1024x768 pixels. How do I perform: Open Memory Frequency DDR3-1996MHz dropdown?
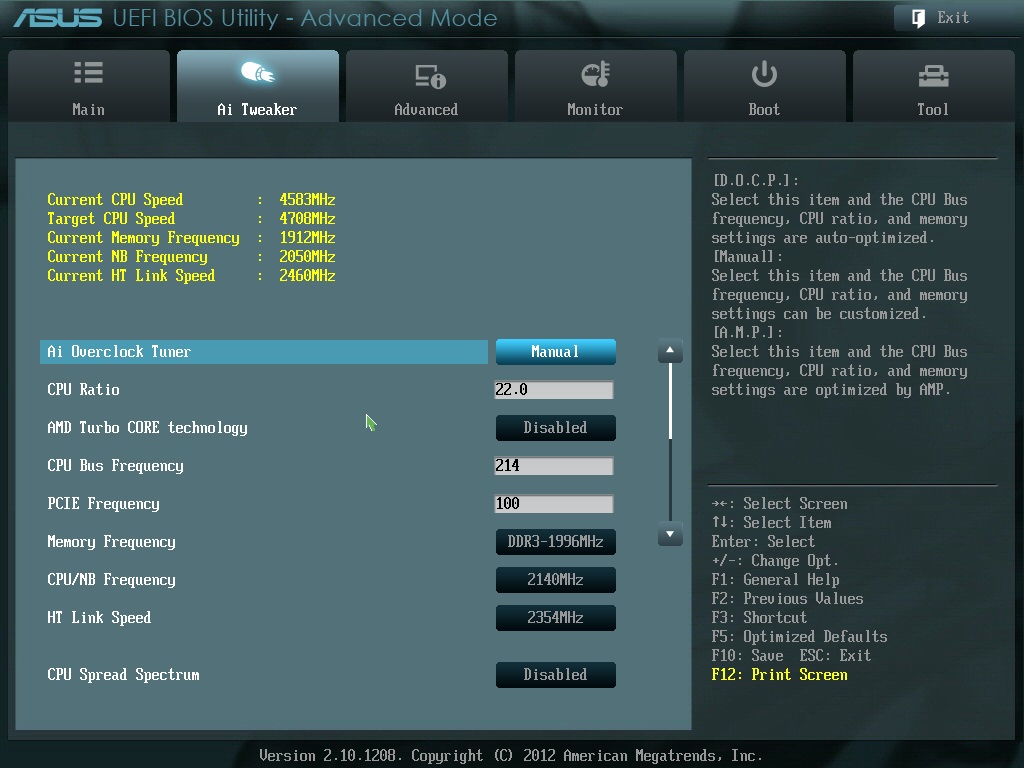pyautogui.click(x=556, y=541)
